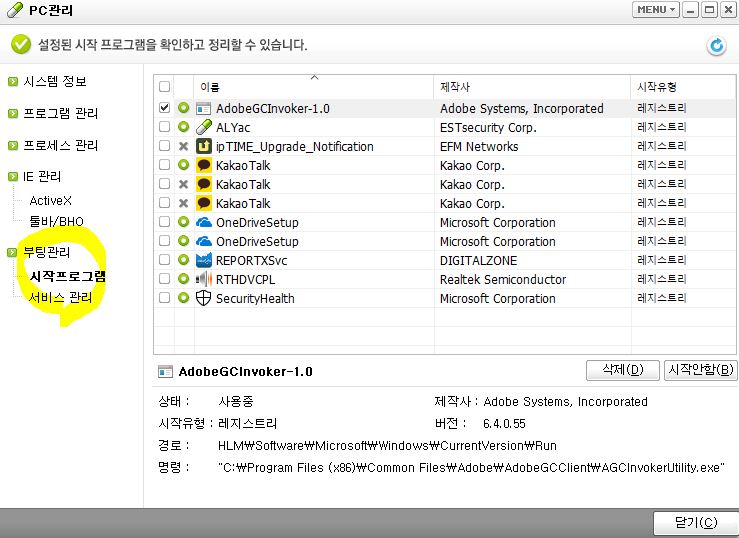Click the RTHDVCPL name in the list
This screenshot has height=538, width=739.
tap(245, 279)
